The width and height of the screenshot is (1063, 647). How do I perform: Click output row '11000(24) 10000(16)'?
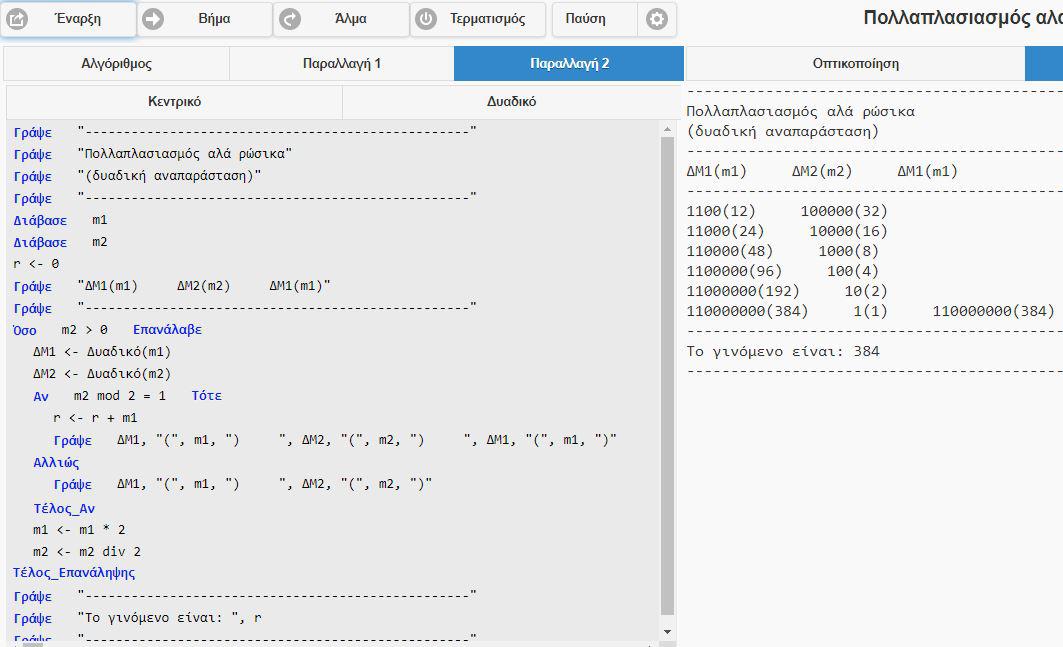click(787, 231)
